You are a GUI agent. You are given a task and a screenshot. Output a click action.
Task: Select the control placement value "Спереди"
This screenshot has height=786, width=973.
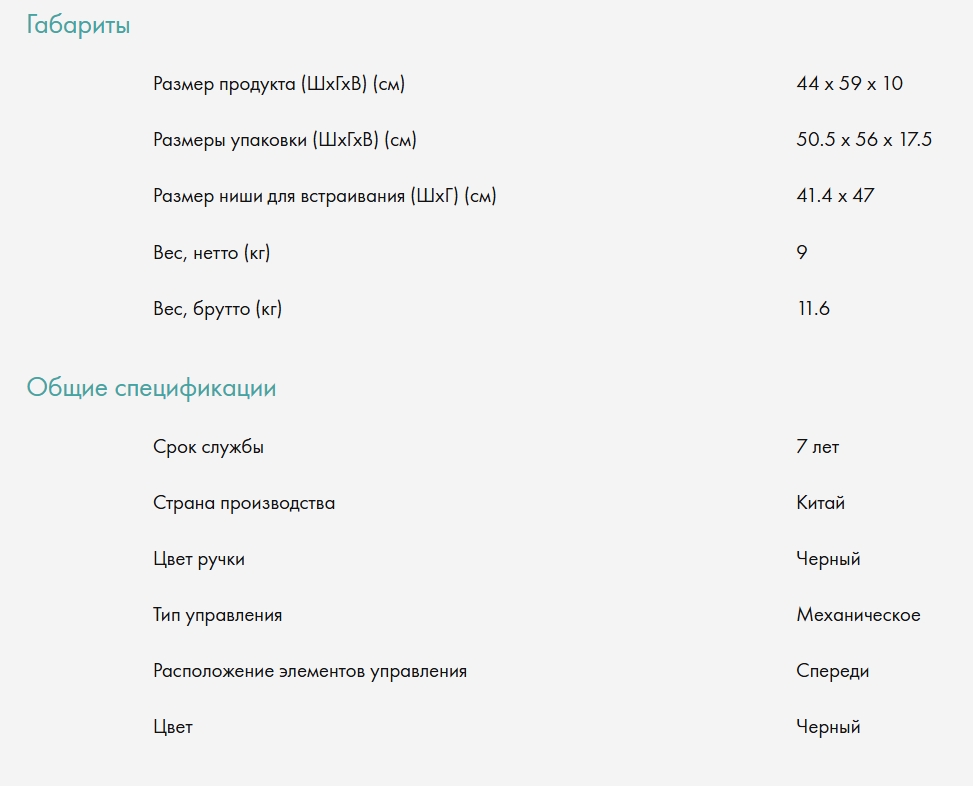coord(833,671)
